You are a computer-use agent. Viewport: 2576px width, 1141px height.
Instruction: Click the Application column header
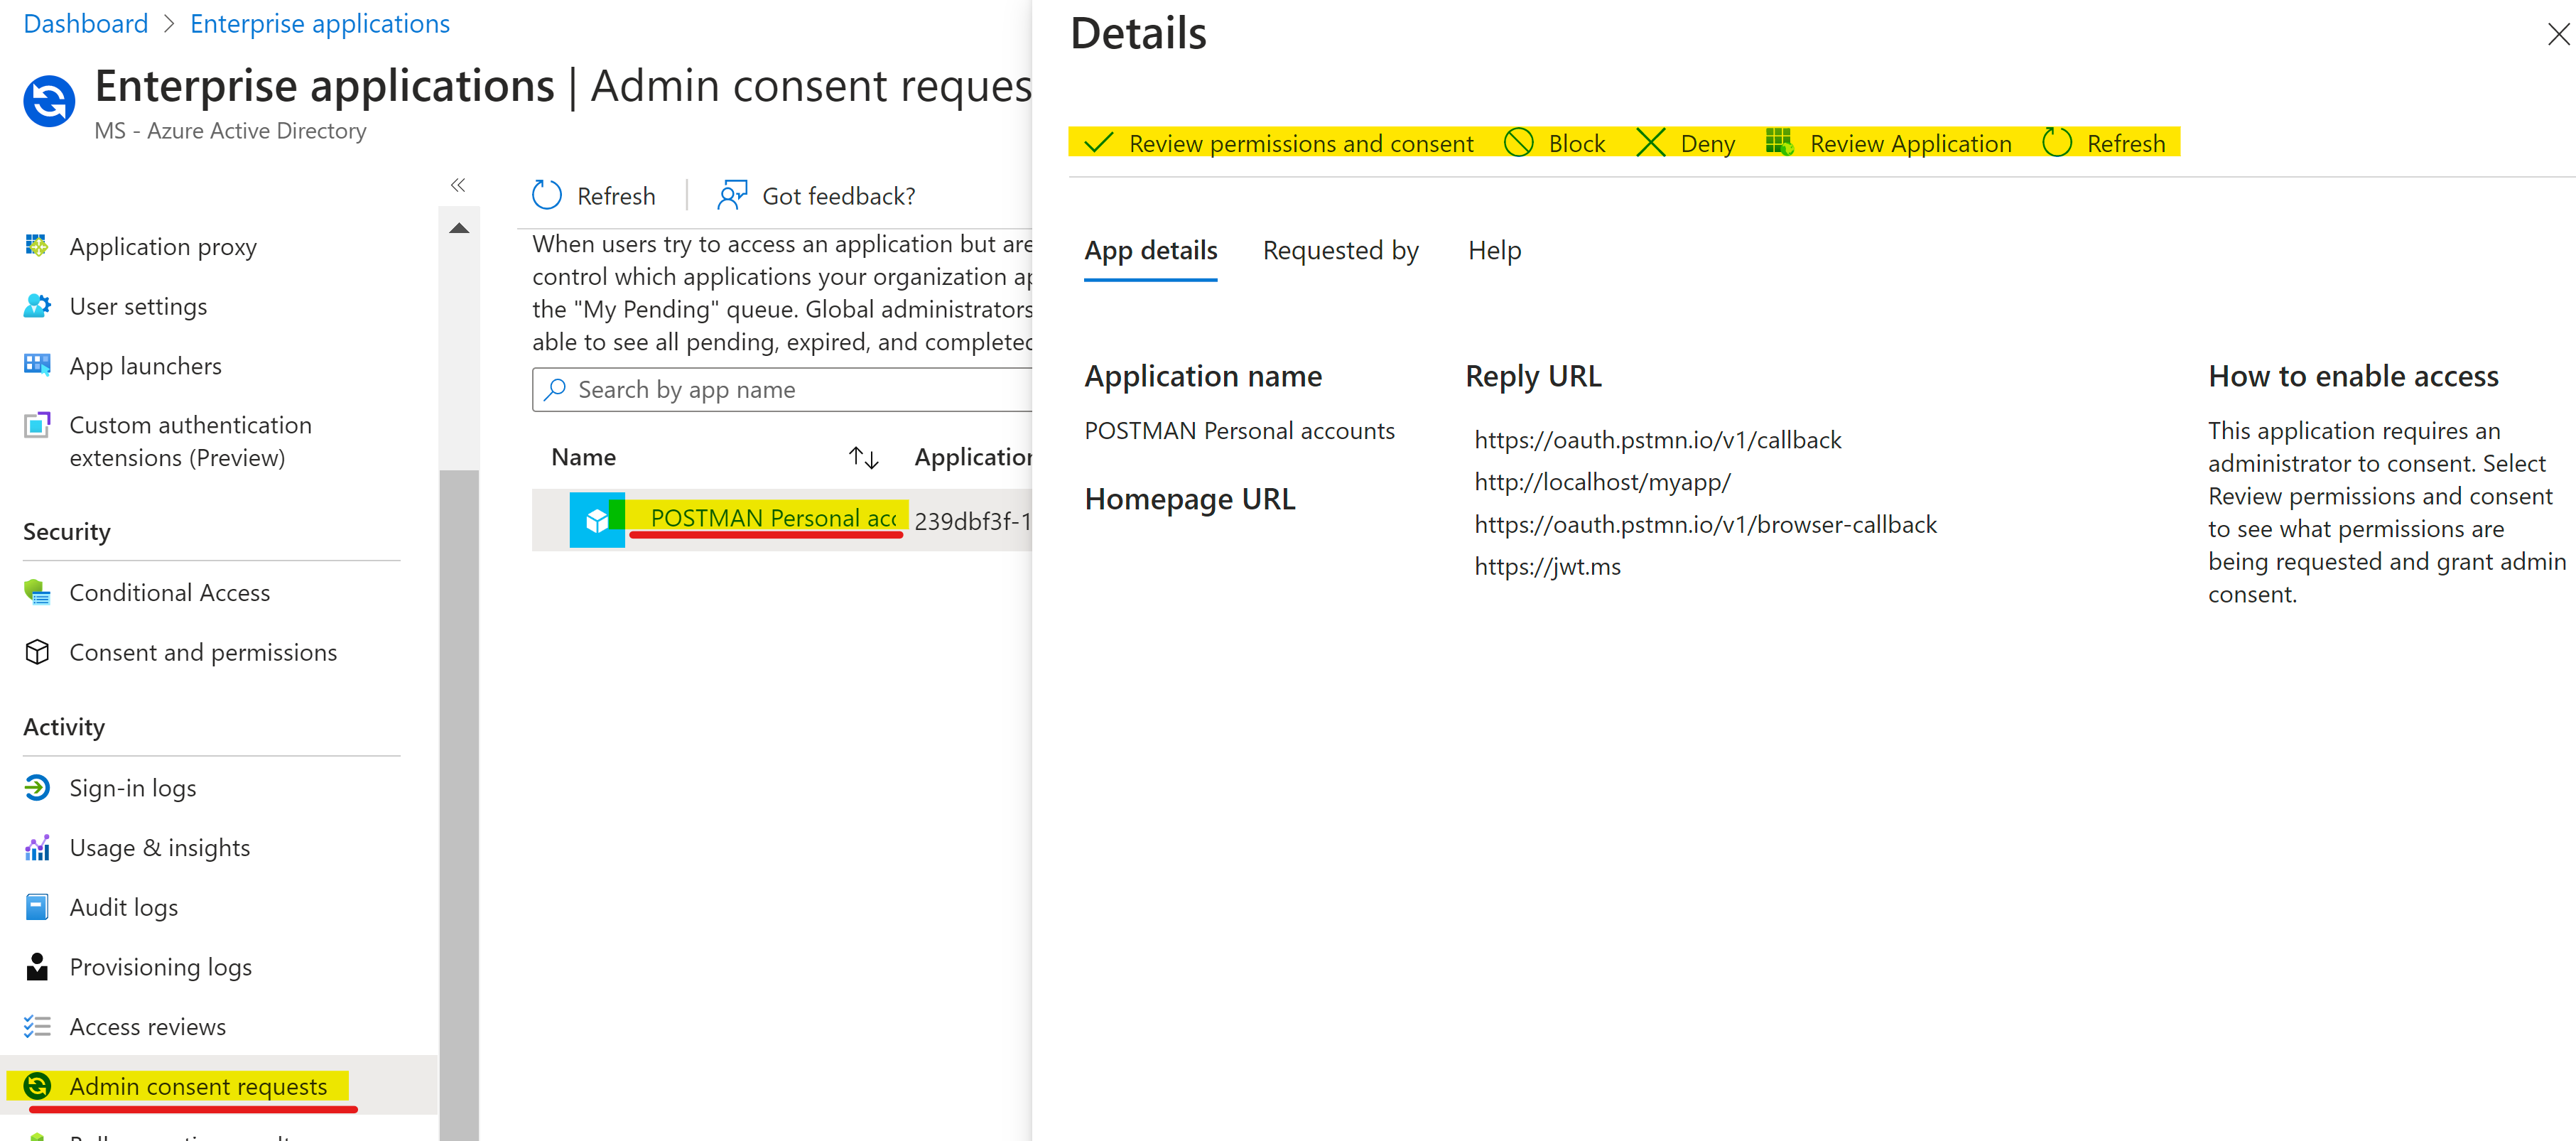[x=972, y=457]
